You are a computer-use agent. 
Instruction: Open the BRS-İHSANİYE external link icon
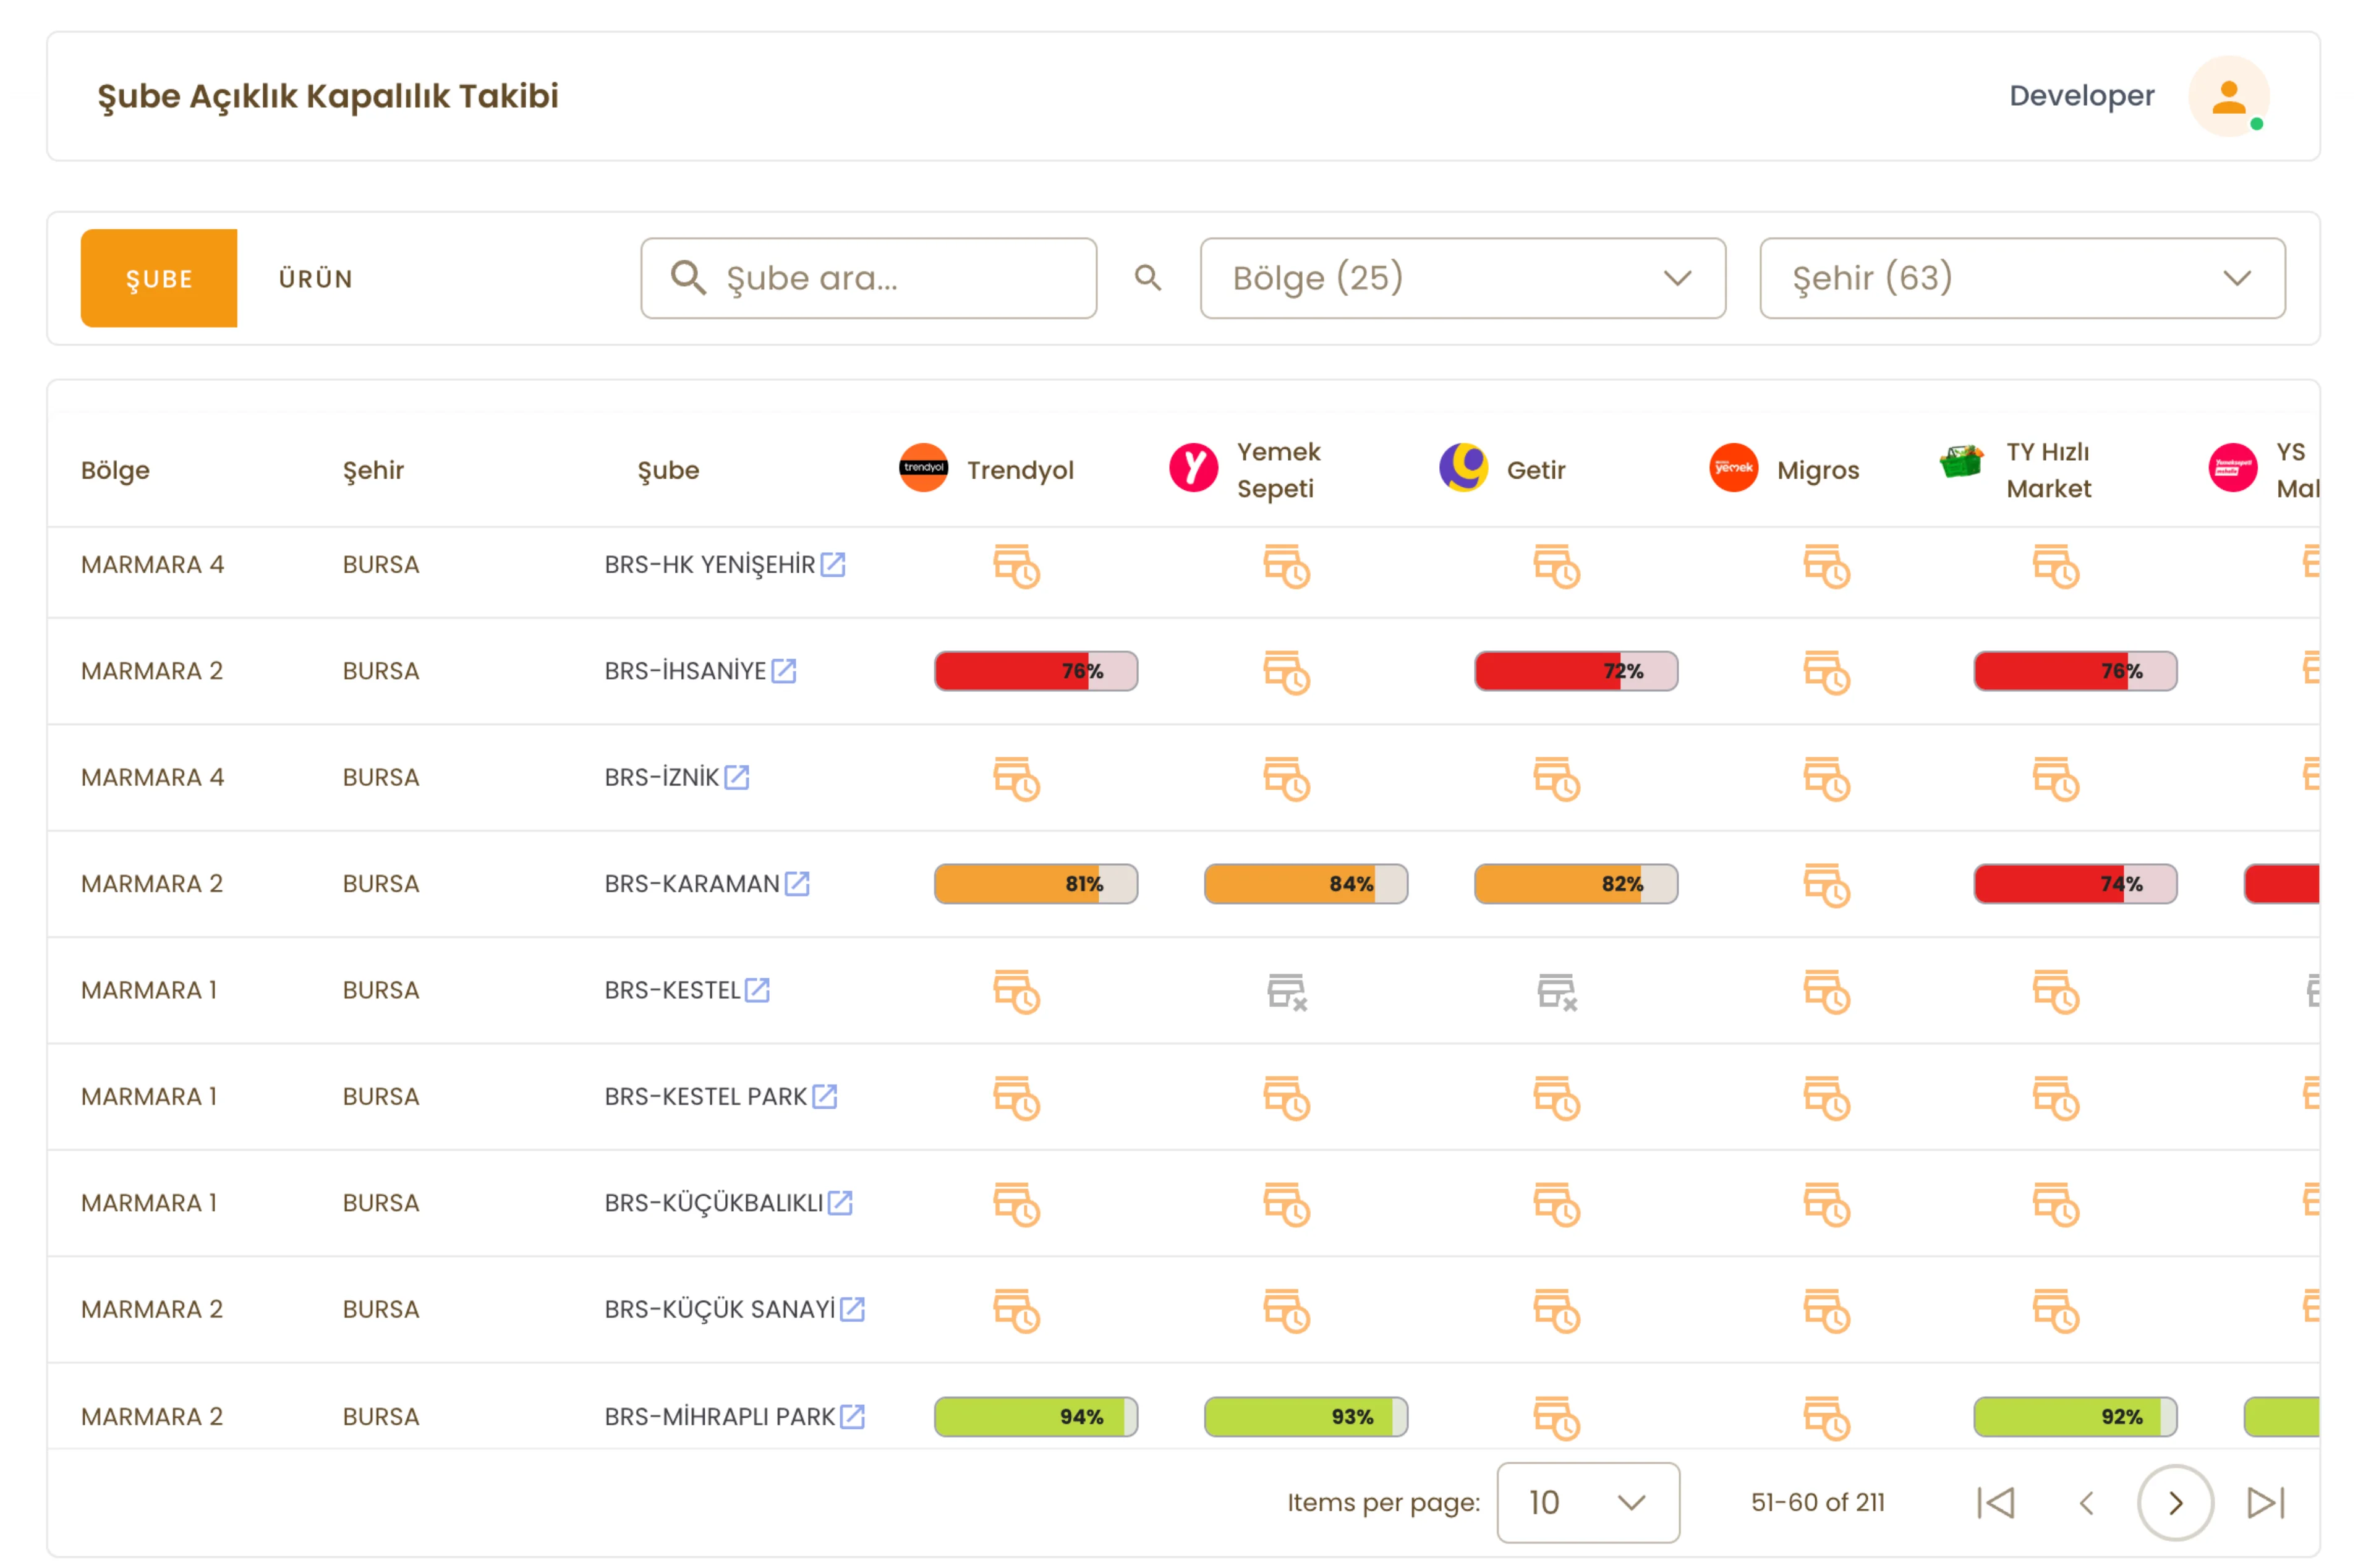pos(784,671)
